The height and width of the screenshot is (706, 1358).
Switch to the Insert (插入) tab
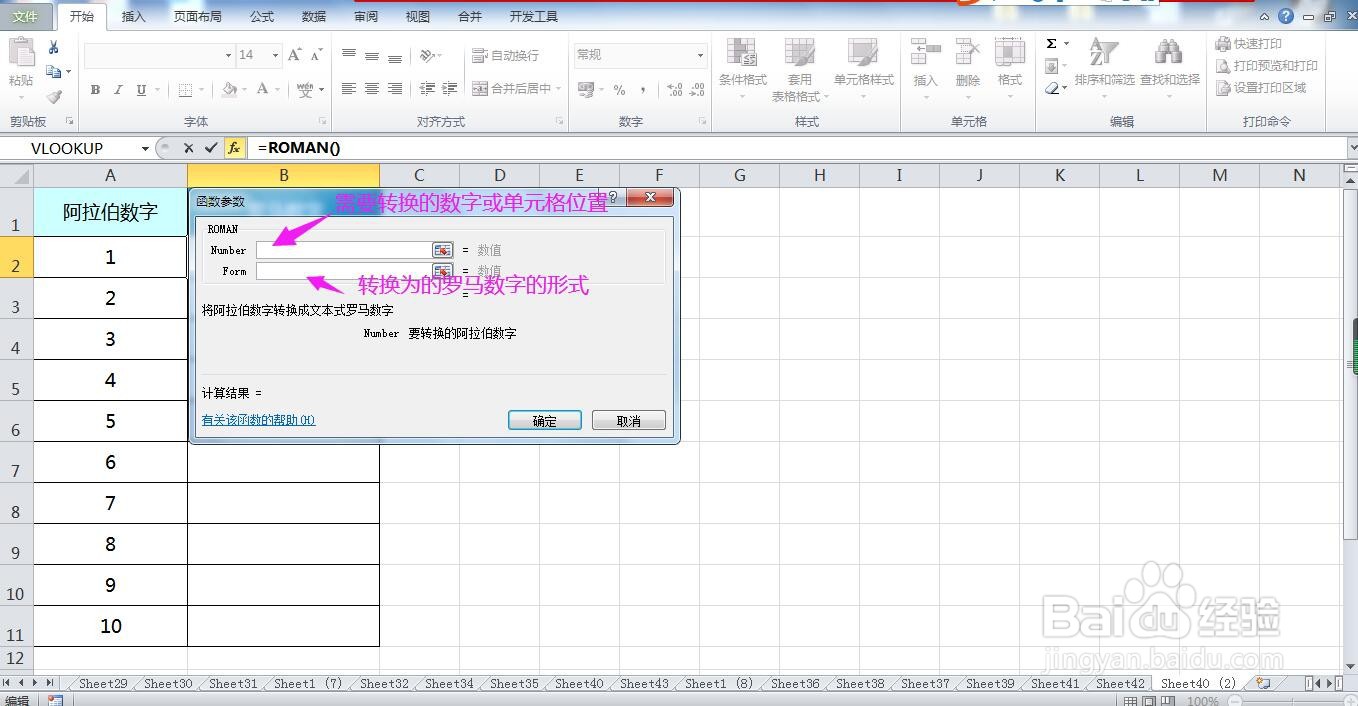pos(133,16)
